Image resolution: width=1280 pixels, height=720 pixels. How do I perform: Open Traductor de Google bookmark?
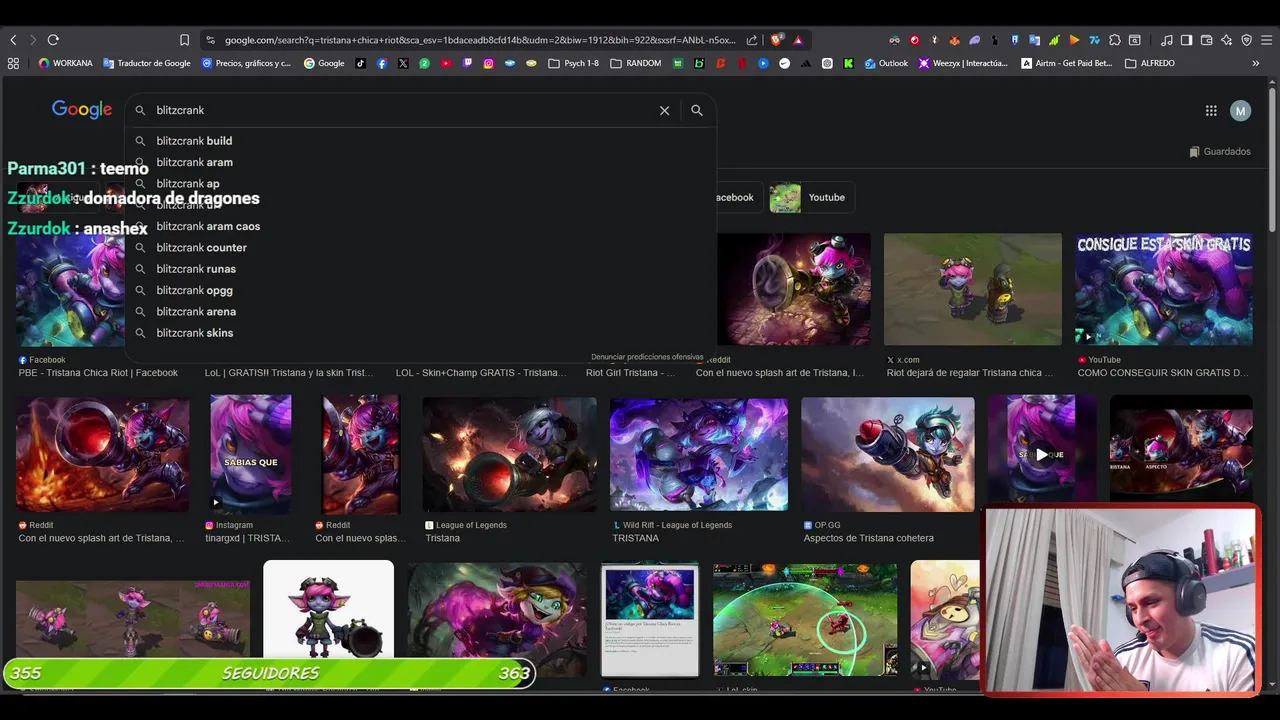pyautogui.click(x=147, y=63)
